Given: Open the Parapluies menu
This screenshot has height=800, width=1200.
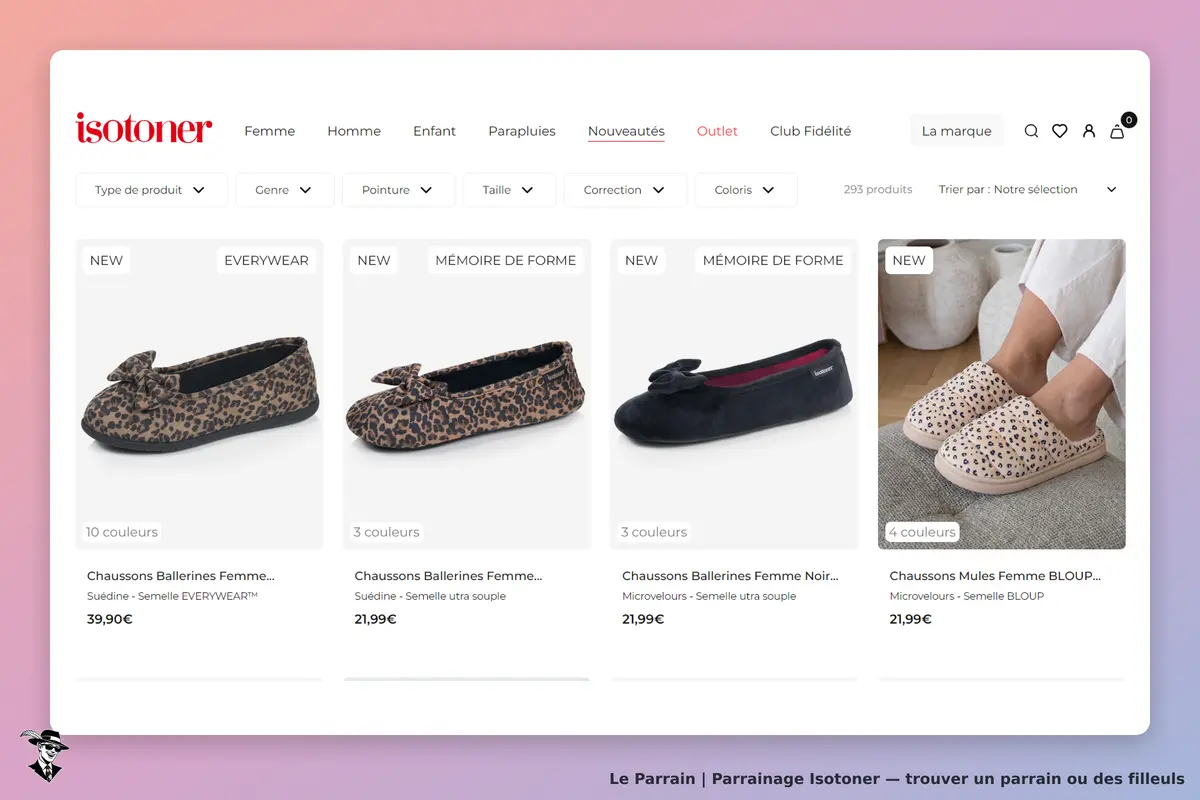Looking at the screenshot, I should coord(522,131).
